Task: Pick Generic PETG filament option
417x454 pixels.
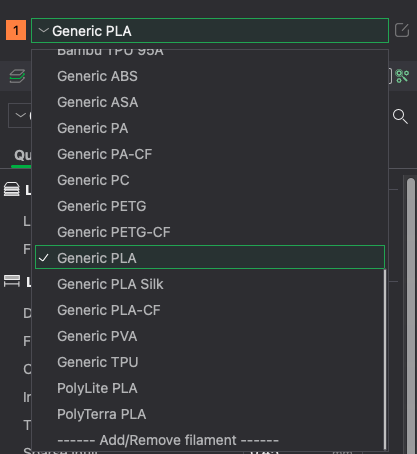Action: point(210,206)
